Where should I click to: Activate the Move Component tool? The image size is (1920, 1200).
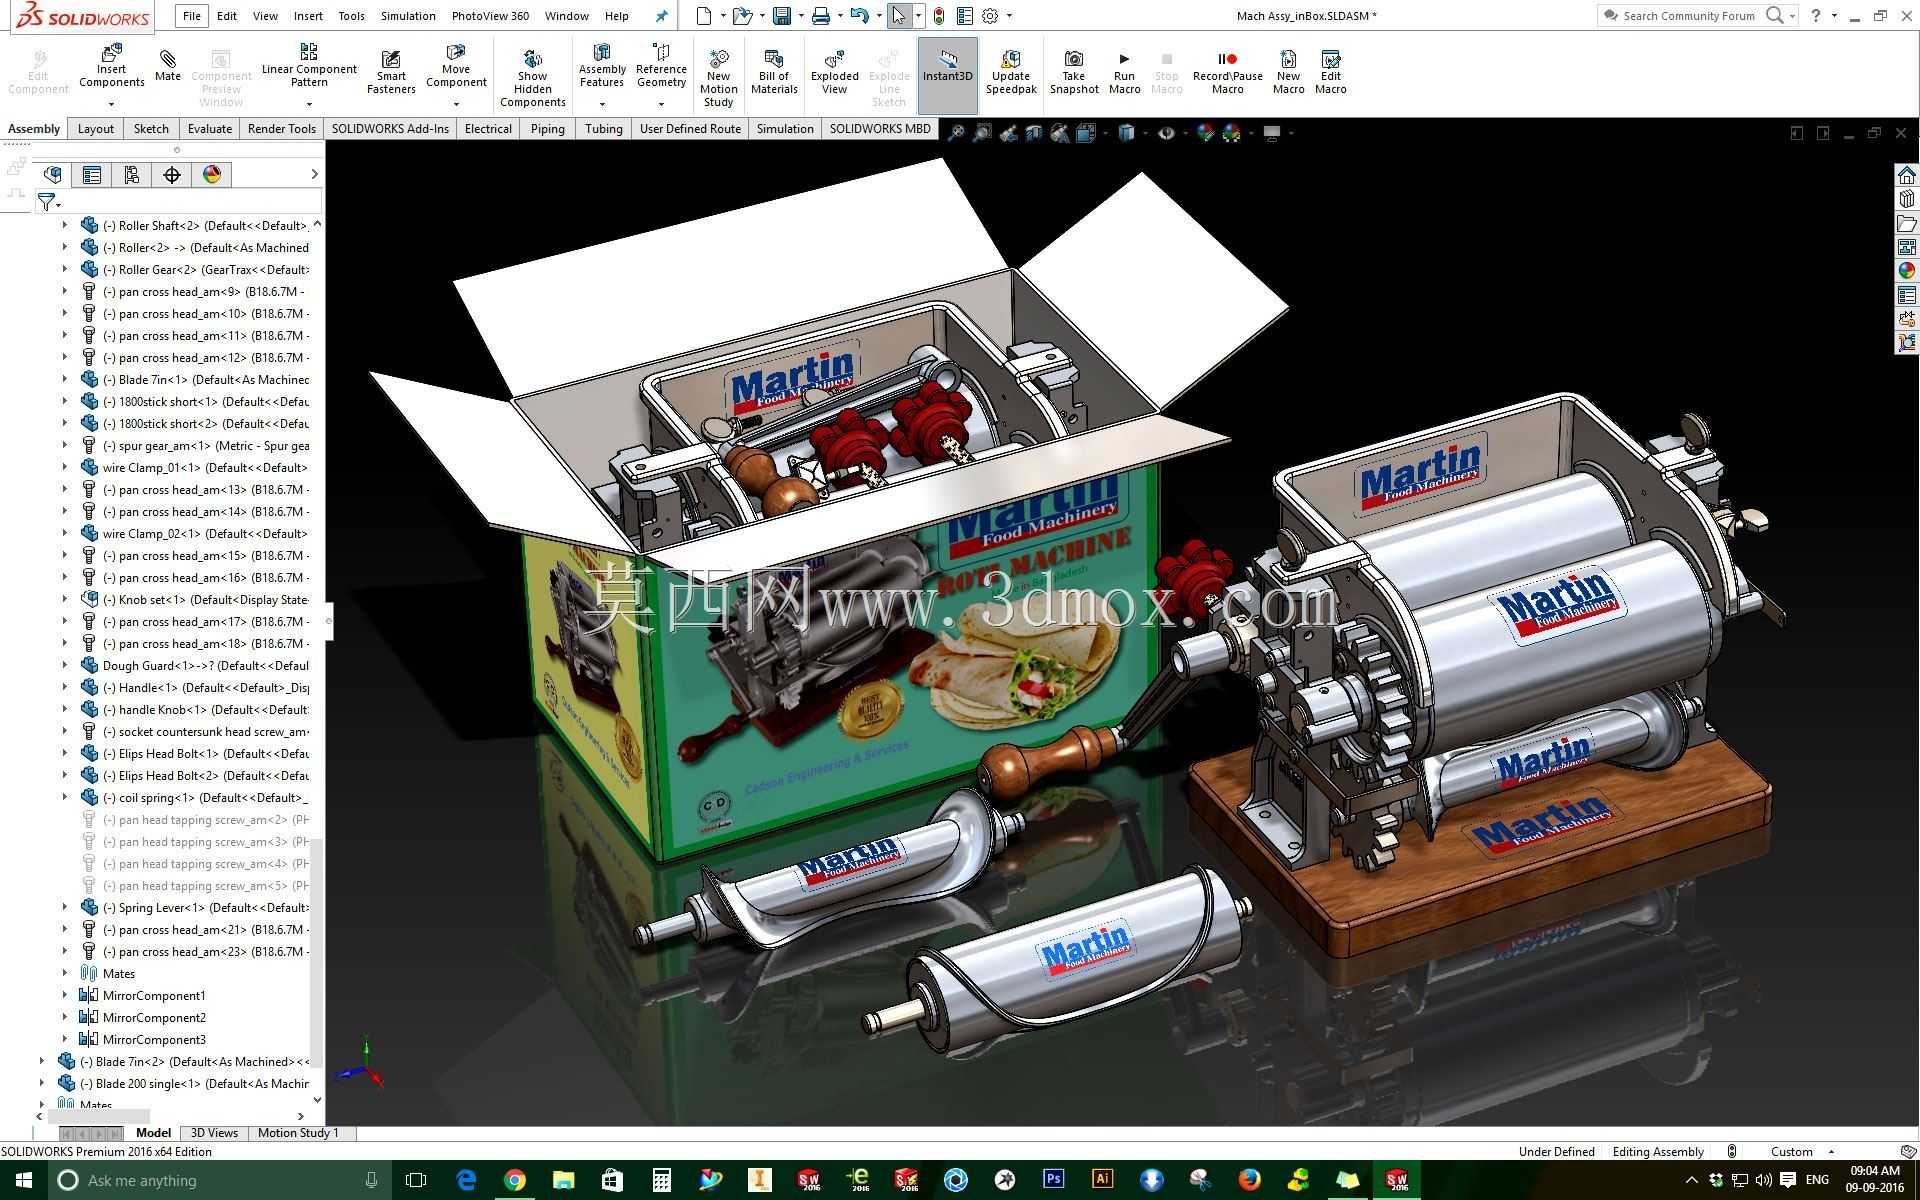(456, 66)
